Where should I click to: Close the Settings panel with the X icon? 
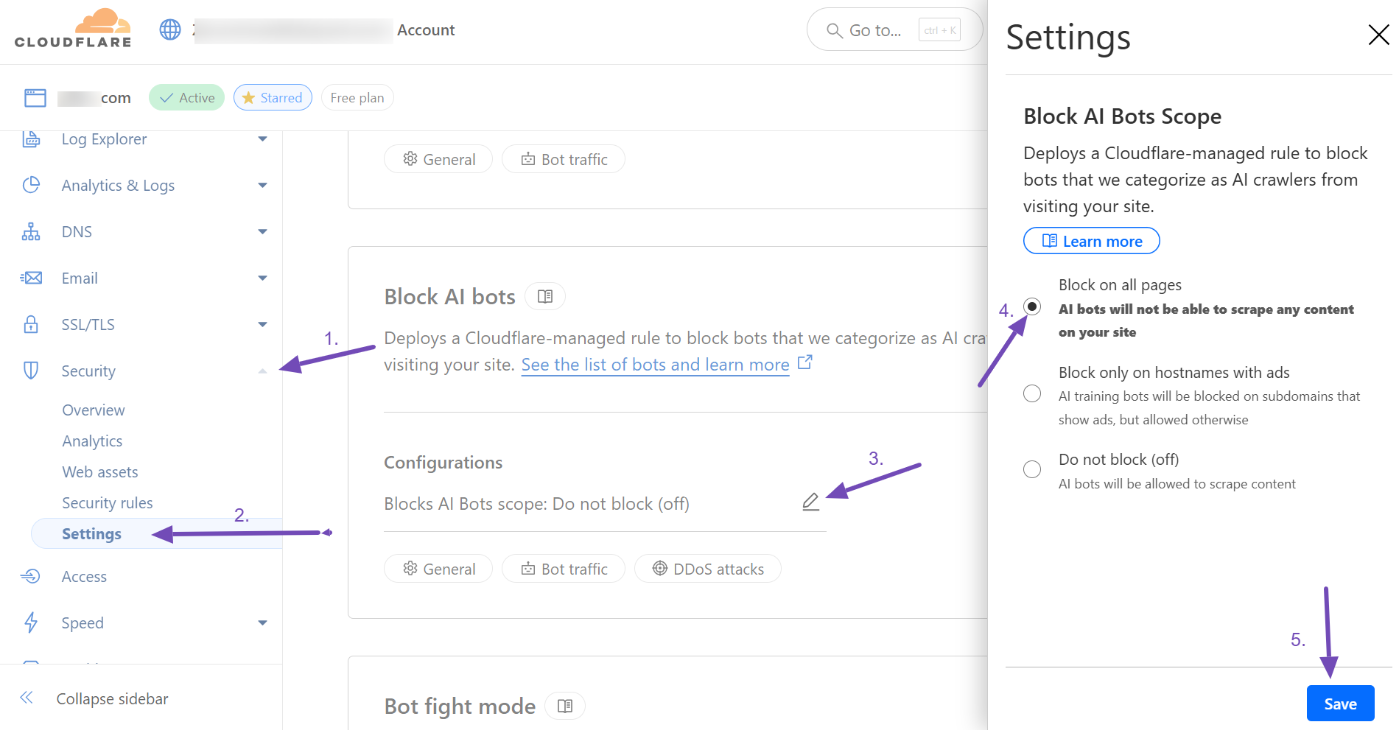1378,36
